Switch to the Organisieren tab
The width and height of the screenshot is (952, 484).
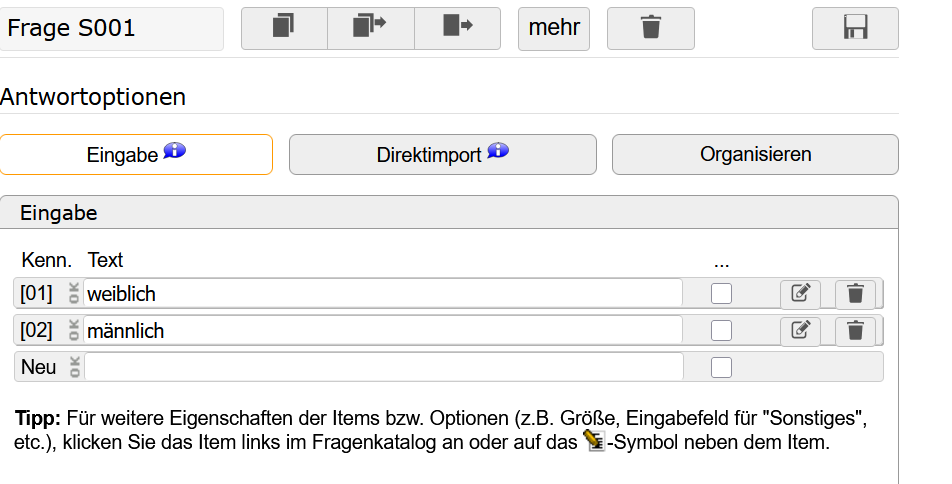(755, 155)
